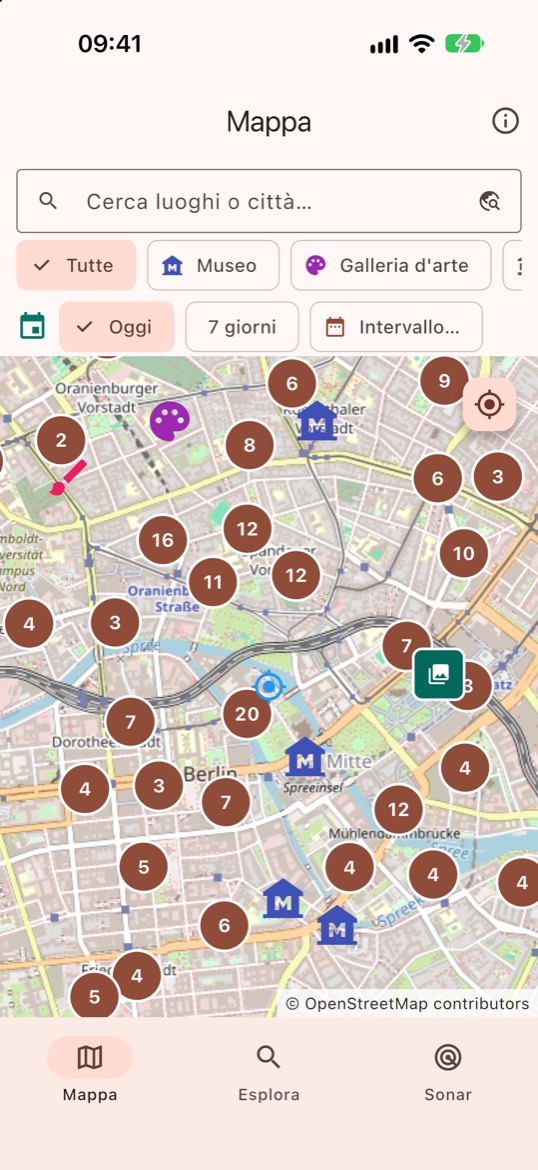Tap the Berlin label on the map
The image size is (538, 1170).
(x=210, y=774)
